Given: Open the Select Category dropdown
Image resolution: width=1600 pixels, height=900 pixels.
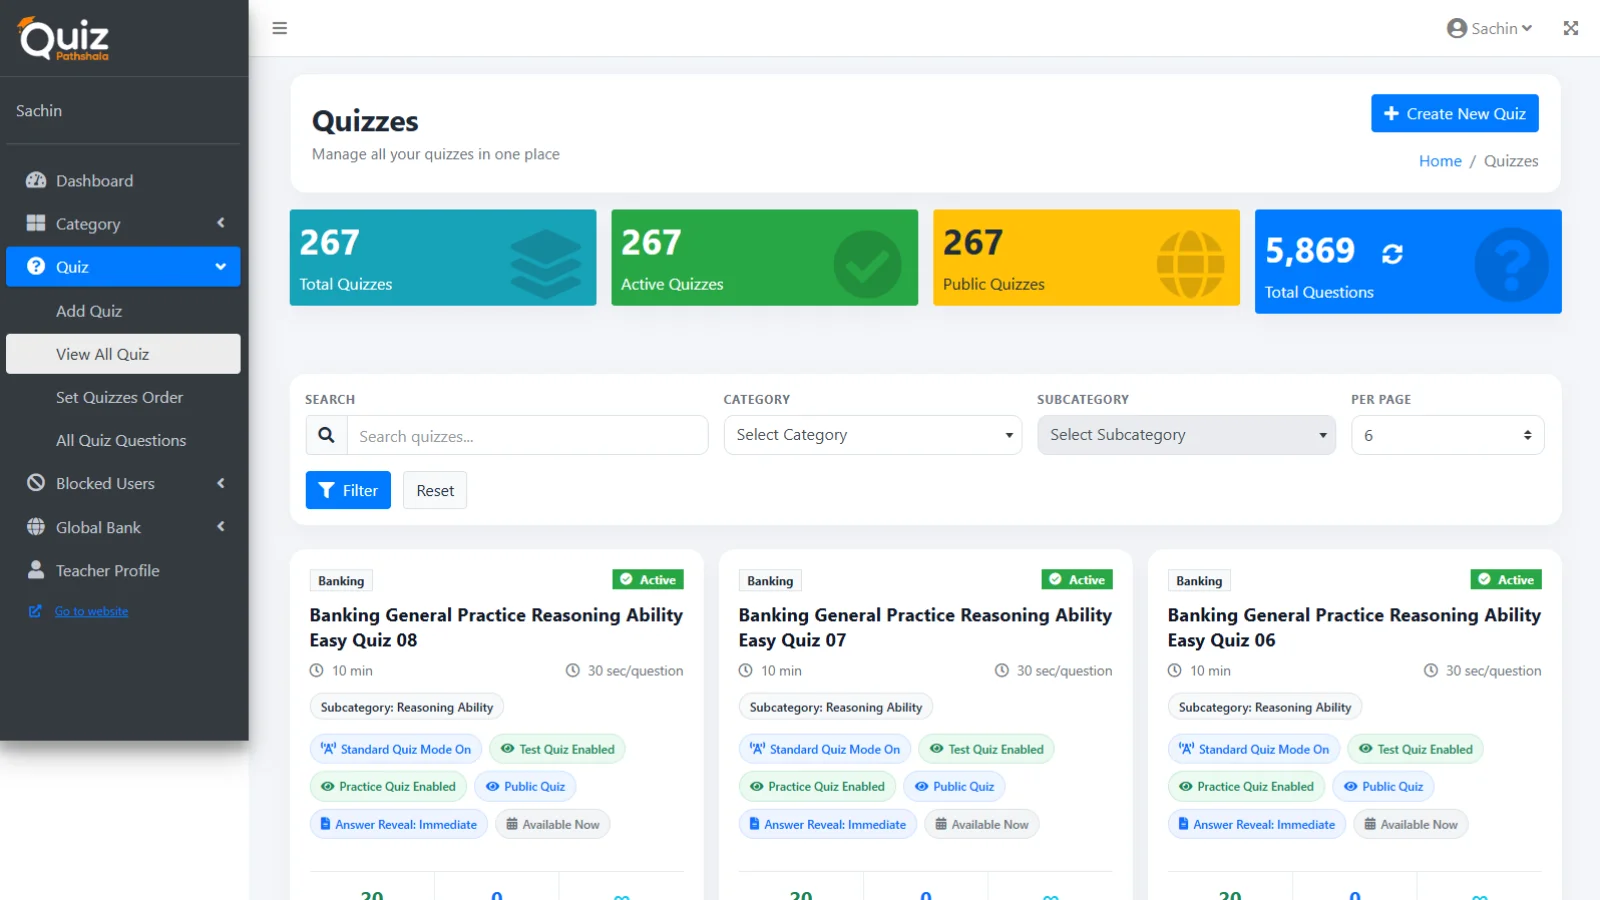Looking at the screenshot, I should [873, 435].
